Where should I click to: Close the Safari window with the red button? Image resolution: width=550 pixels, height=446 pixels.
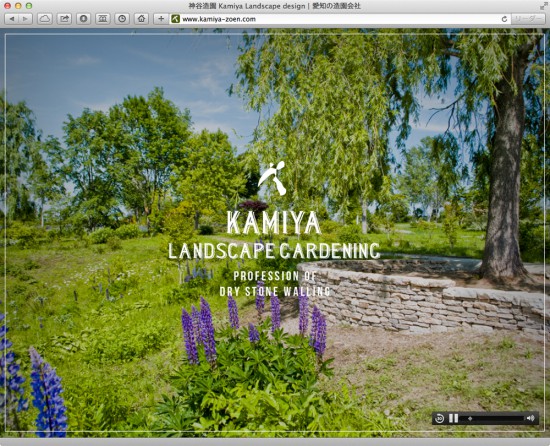7,6
